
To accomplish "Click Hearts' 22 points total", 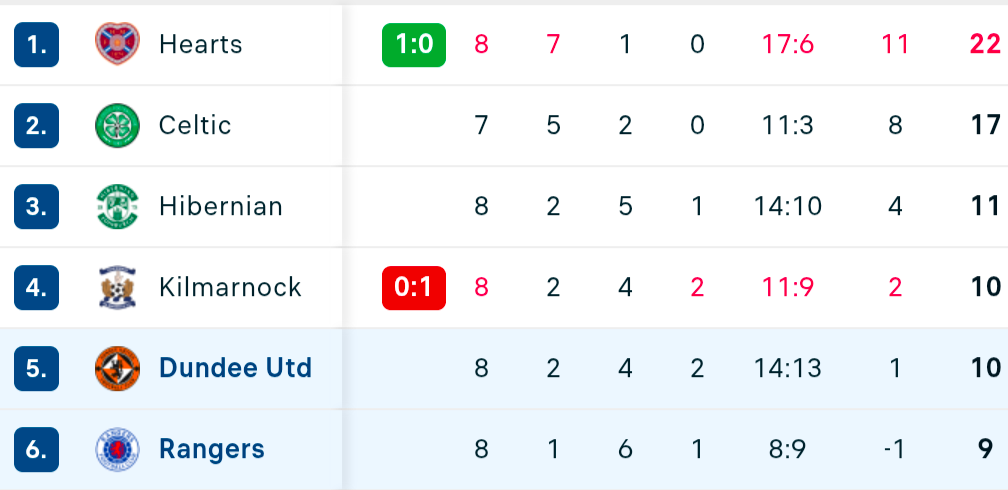I will coord(985,44).
